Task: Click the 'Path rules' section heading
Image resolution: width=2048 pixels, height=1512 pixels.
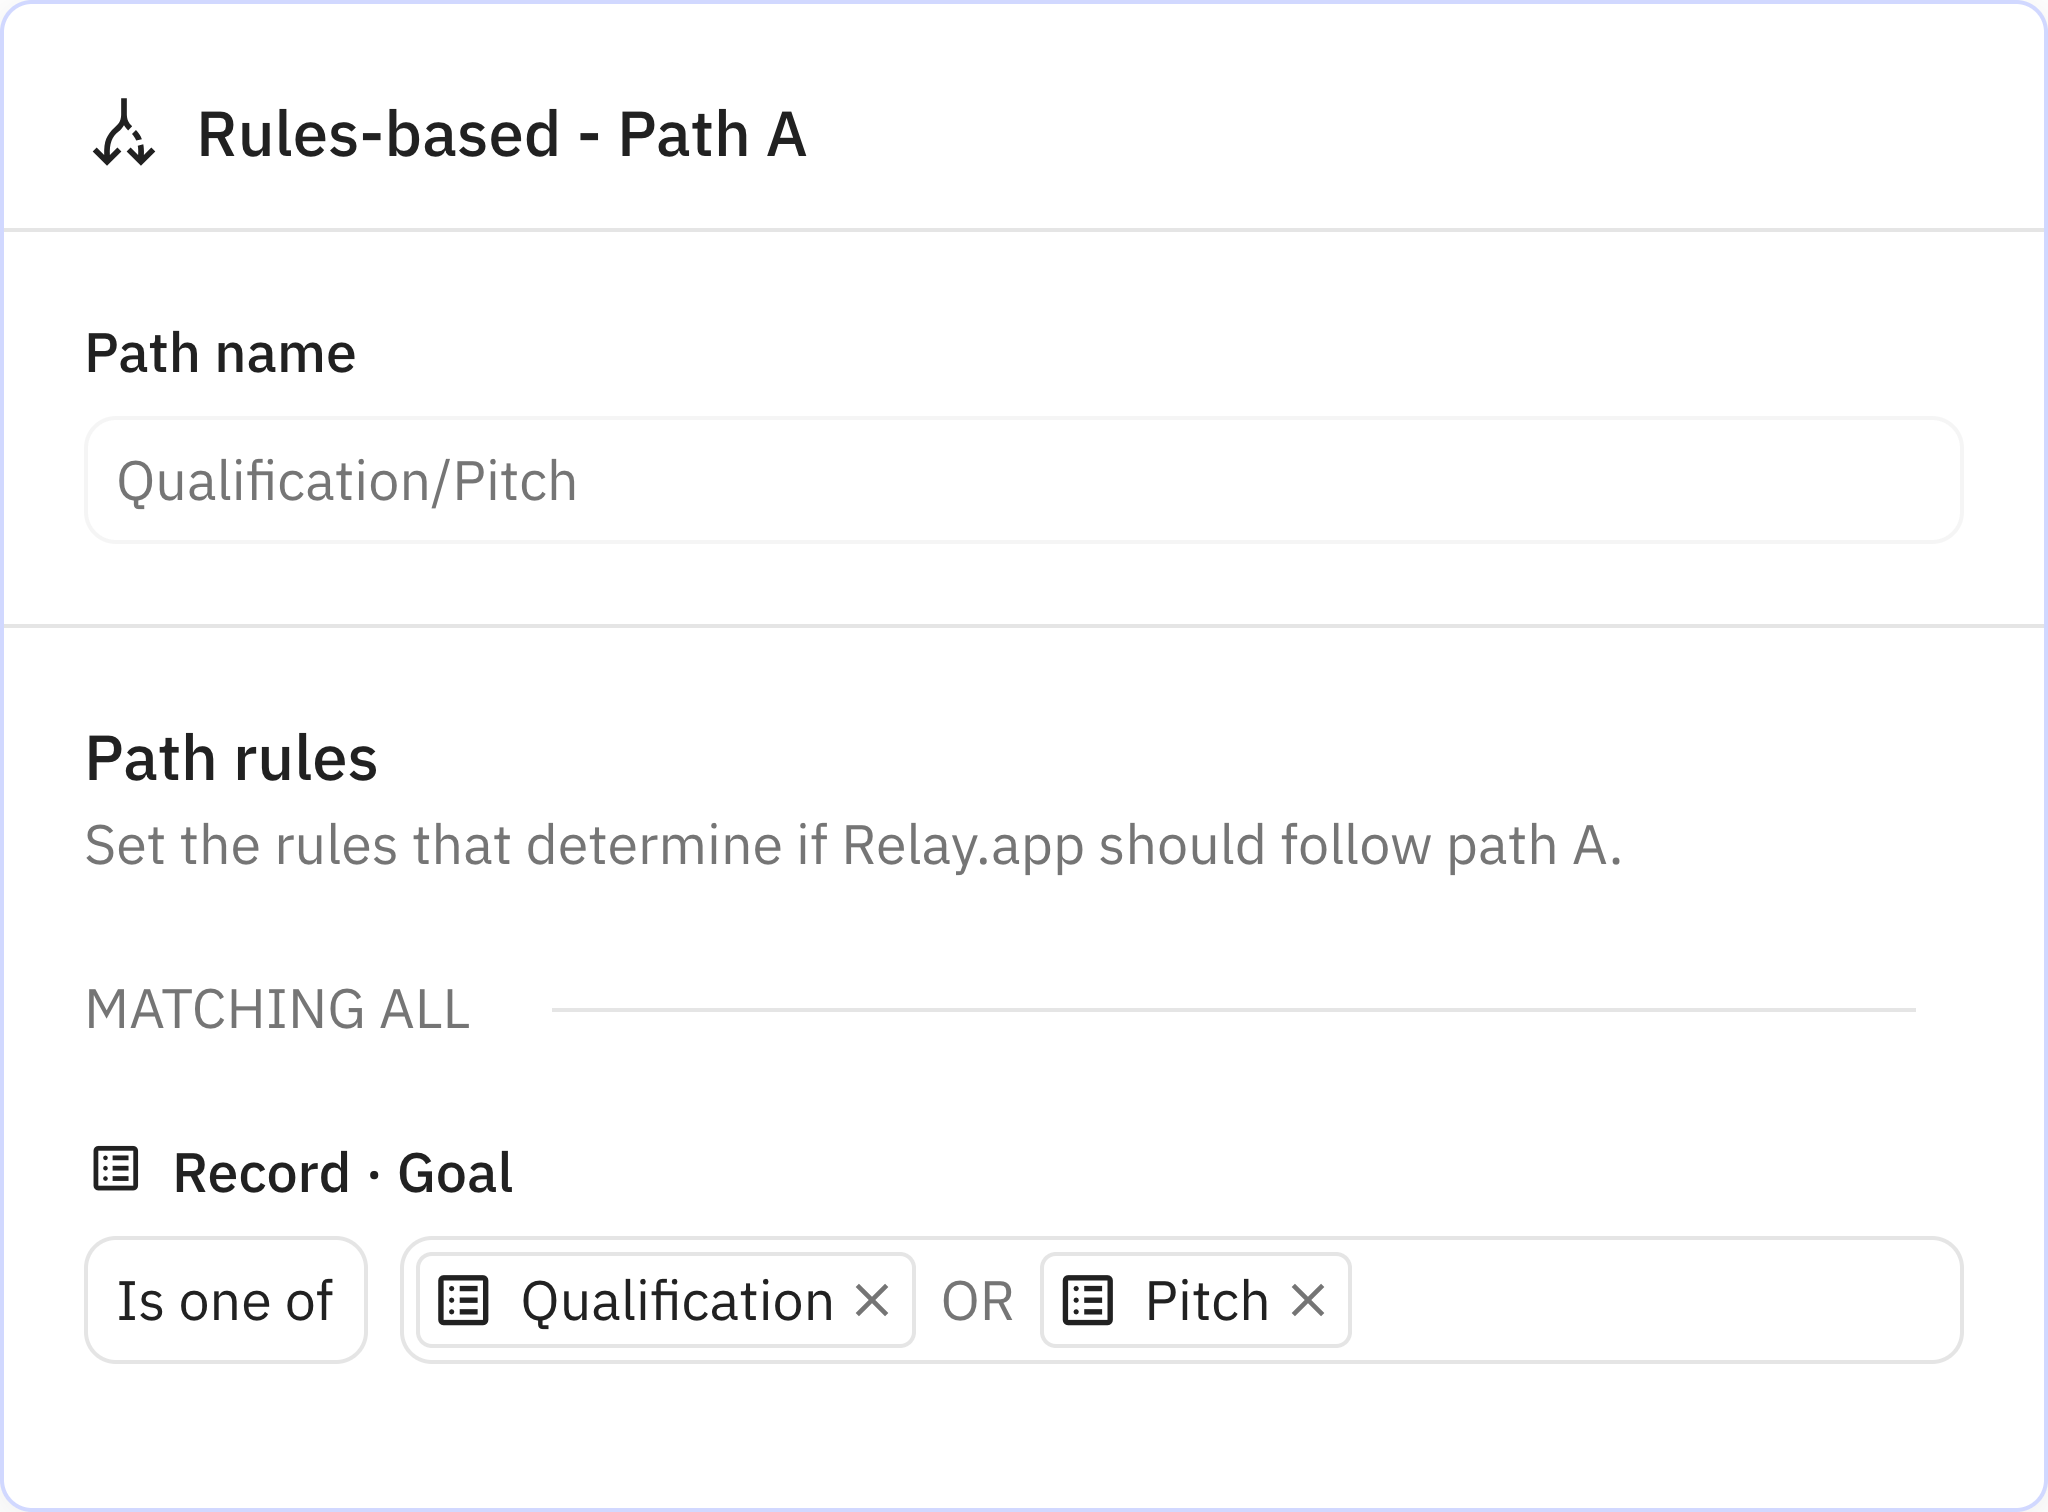Action: pos(232,758)
